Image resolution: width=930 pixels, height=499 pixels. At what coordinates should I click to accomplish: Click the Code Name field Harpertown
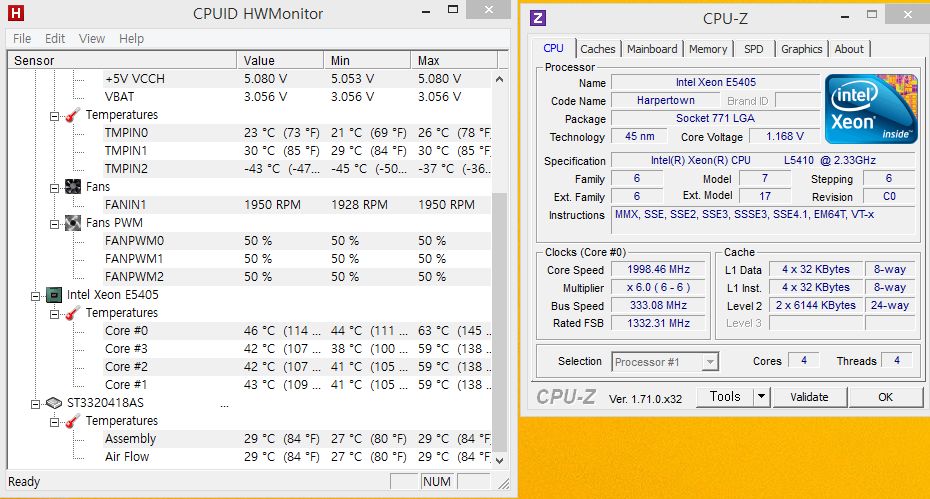[665, 100]
